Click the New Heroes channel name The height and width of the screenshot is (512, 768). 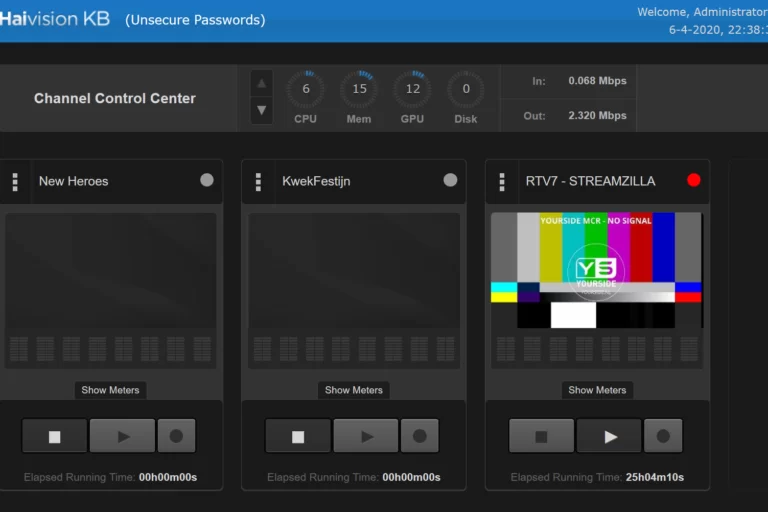pos(73,181)
